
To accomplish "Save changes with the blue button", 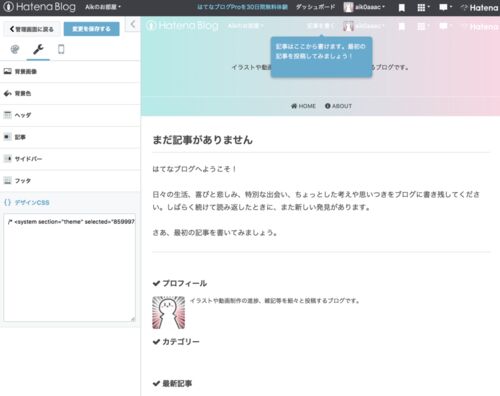I will point(91,29).
